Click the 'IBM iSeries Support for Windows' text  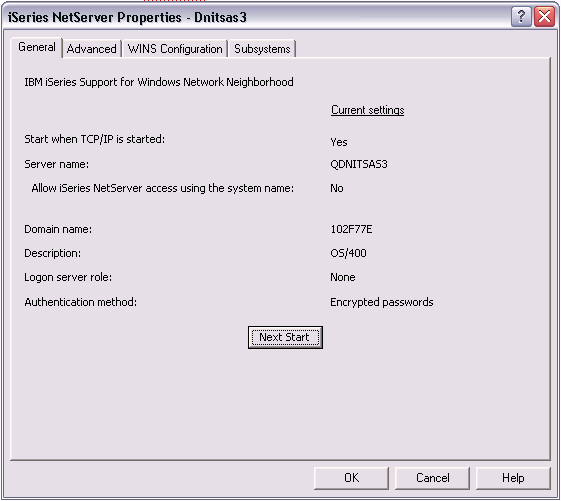(x=159, y=82)
